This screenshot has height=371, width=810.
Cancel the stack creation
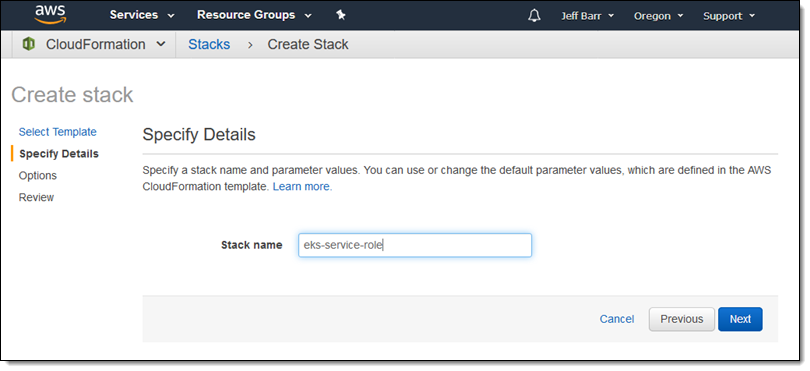coord(617,319)
